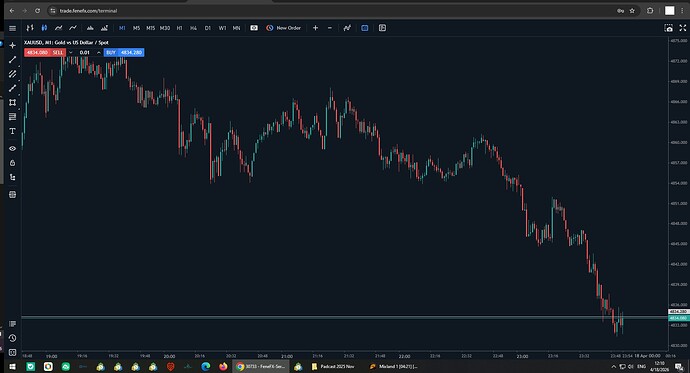Open browser extensions puzzle icon

[x=650, y=11]
